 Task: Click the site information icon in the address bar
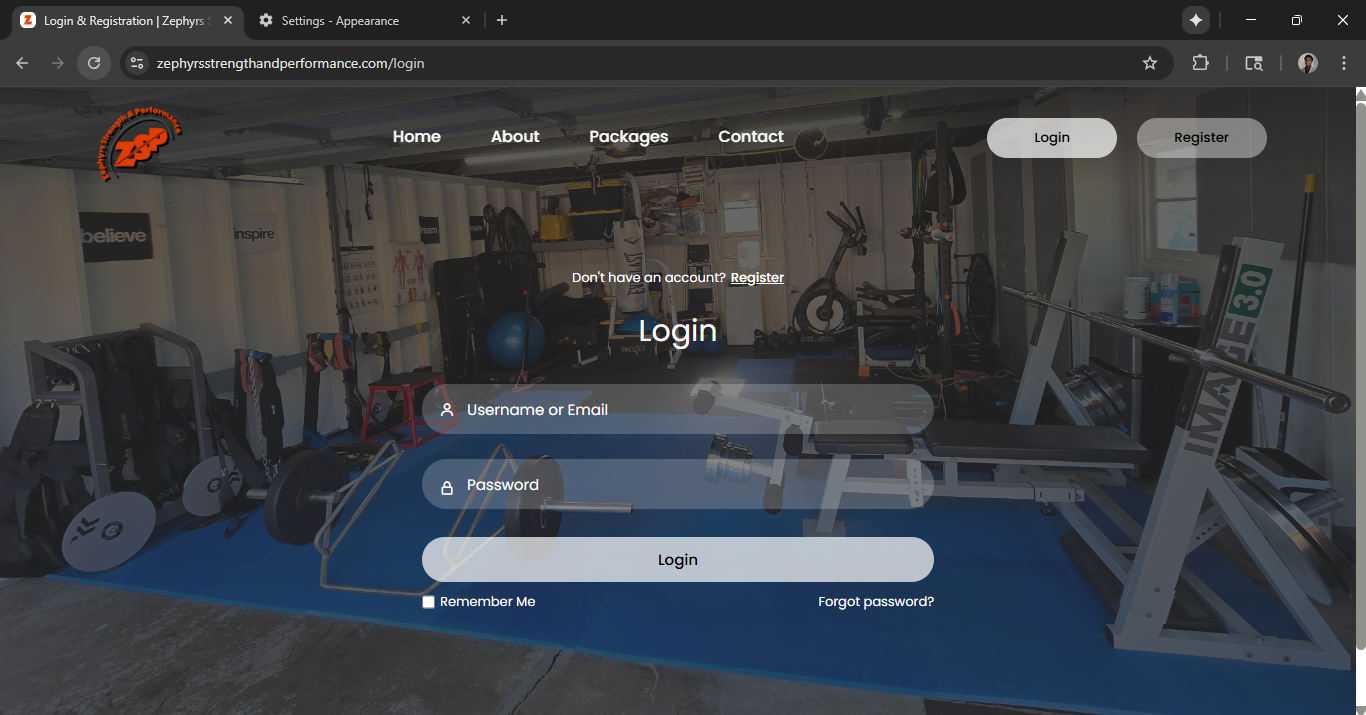pos(136,62)
